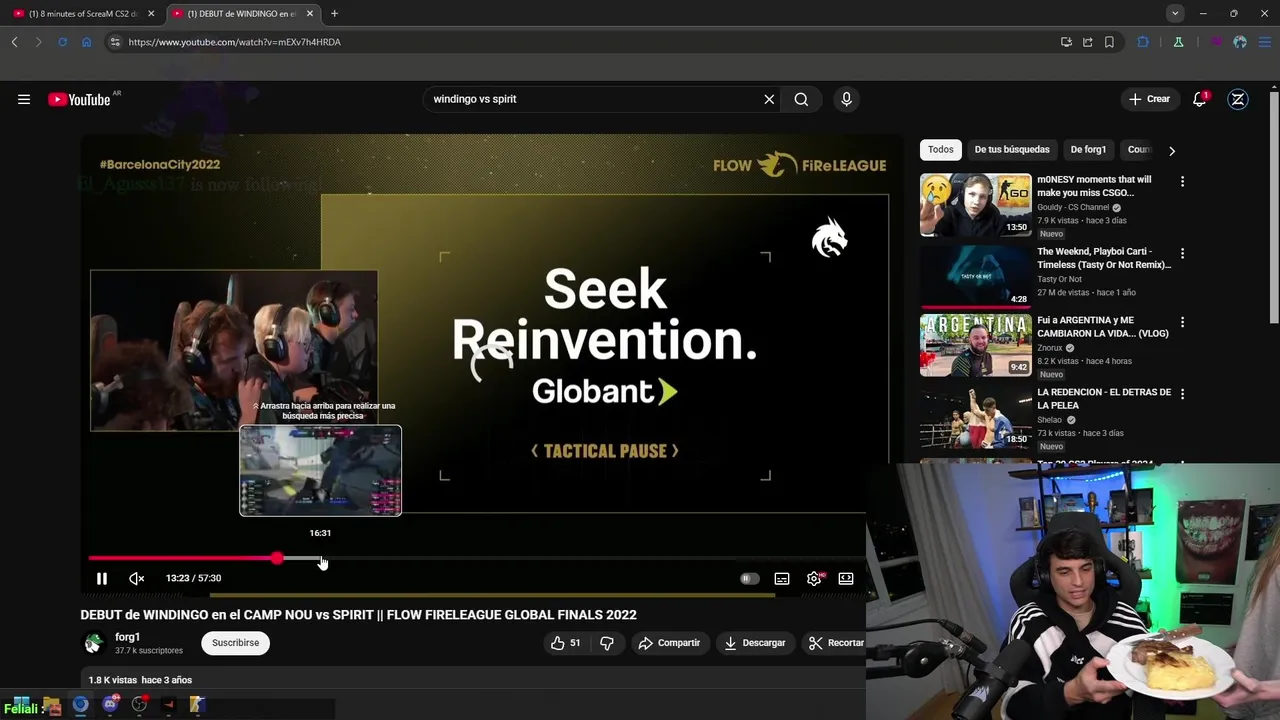1280x720 pixels.
Task: Open options for LA REDENCION video
Action: pyautogui.click(x=1182, y=395)
